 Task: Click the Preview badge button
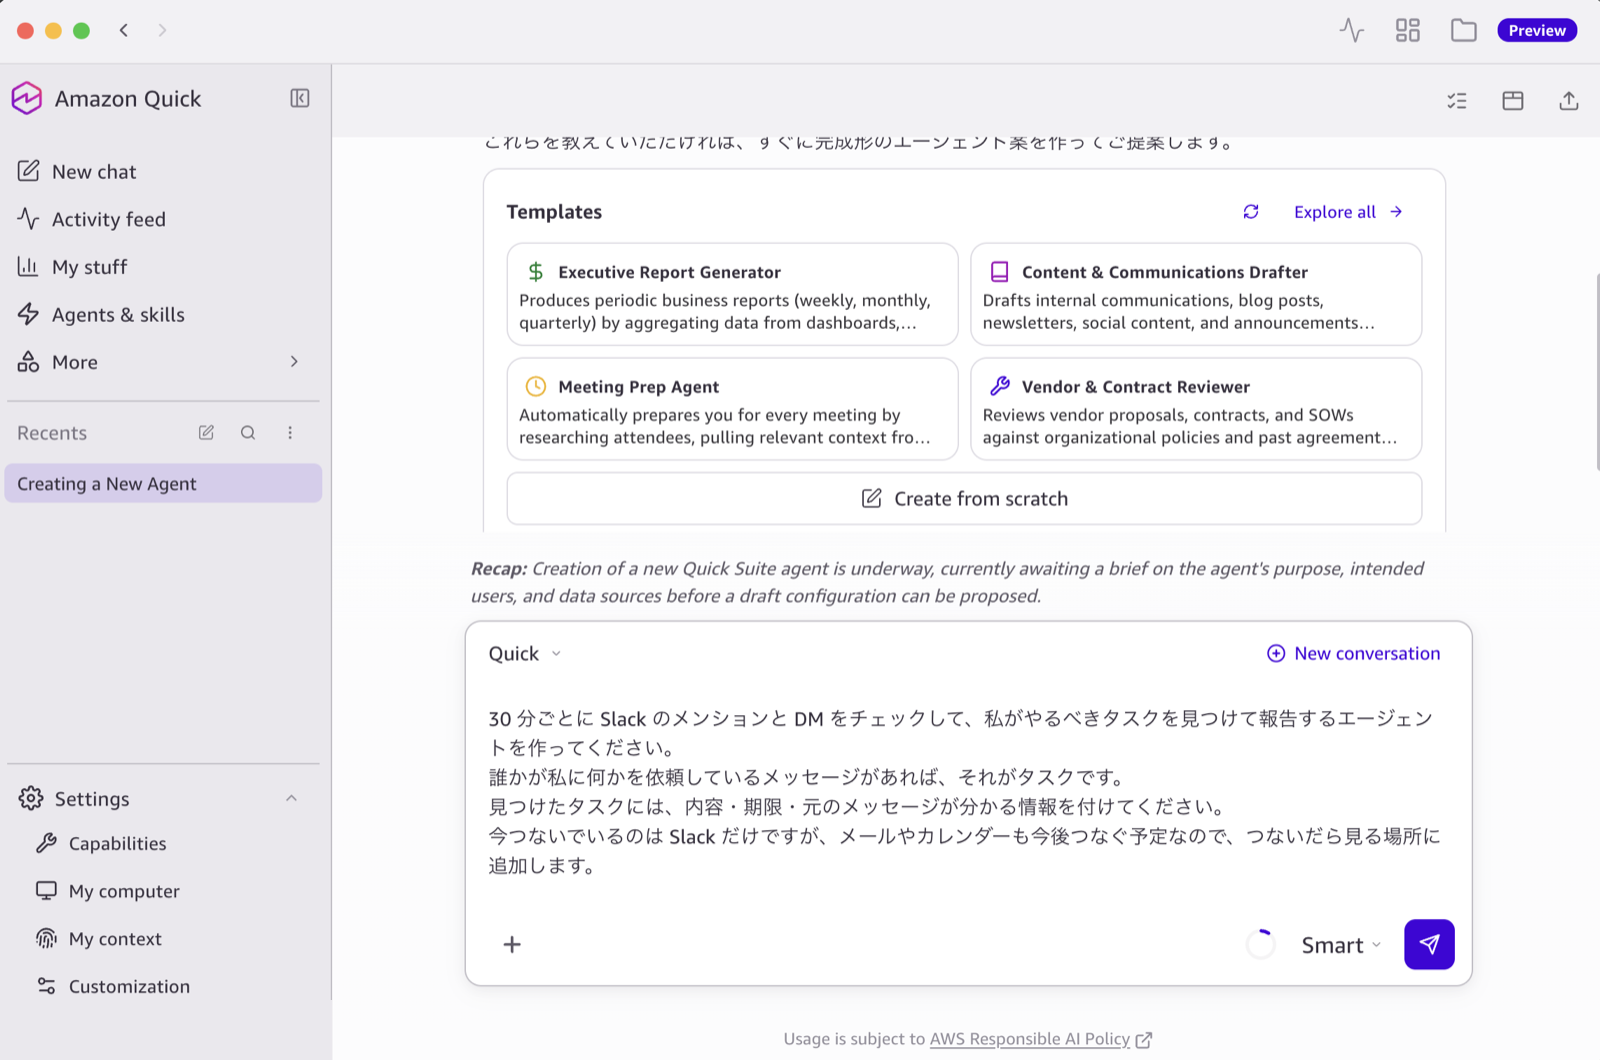1537,30
